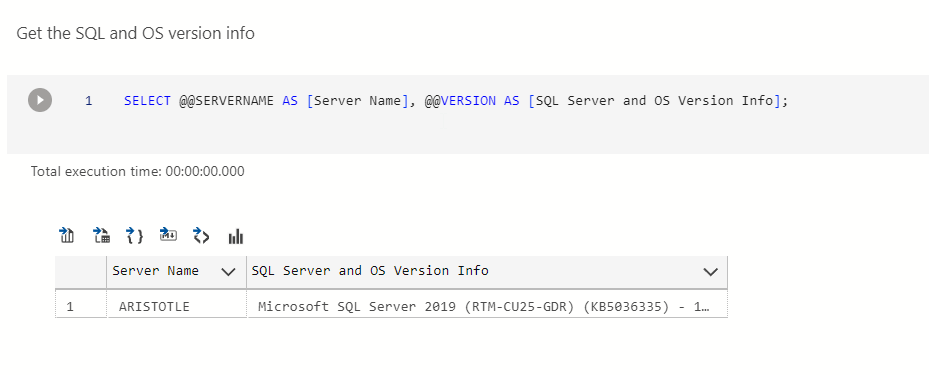Image resolution: width=929 pixels, height=375 pixels.
Task: Open SQL Server and OS Version Info column dropdown
Action: click(x=710, y=272)
